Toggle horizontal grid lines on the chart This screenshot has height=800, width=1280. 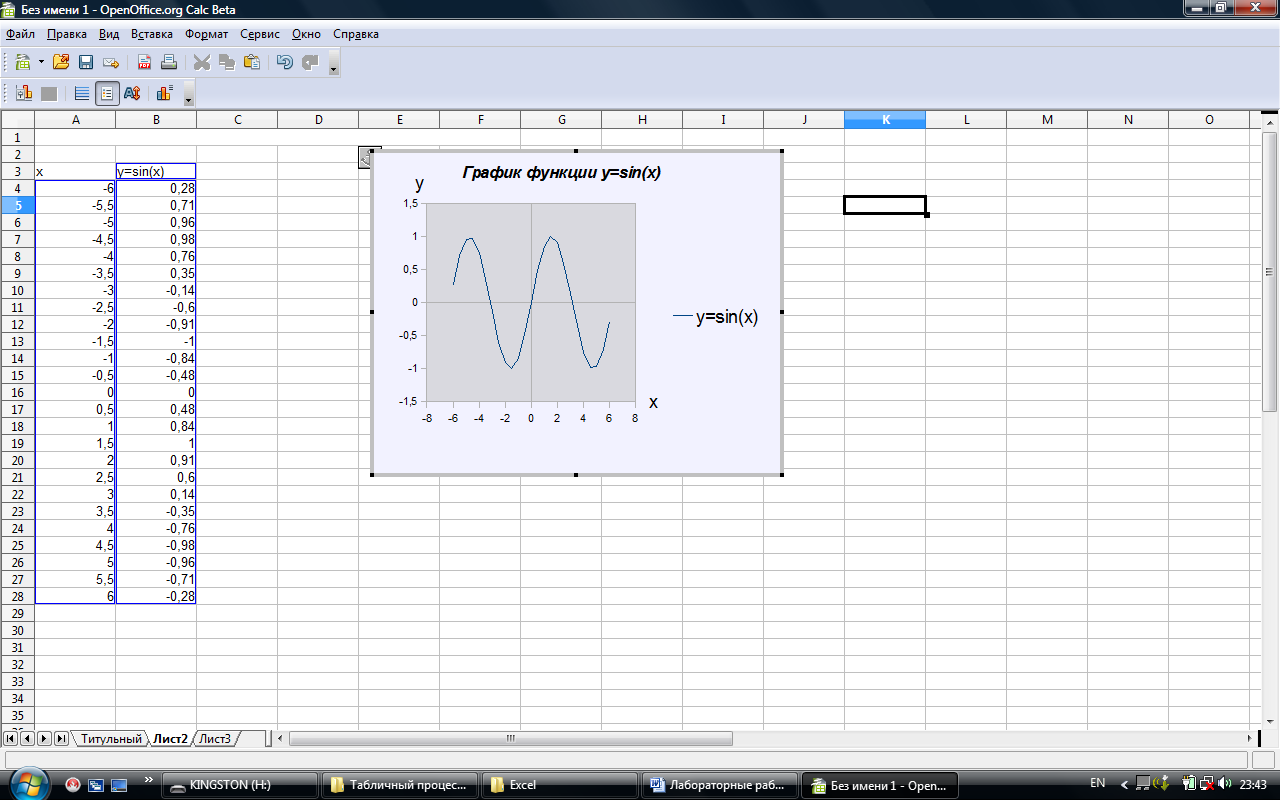point(82,94)
